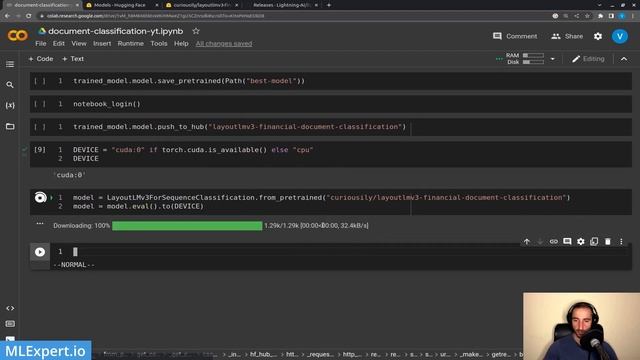Bookmark this page star icon
The height and width of the screenshot is (360, 640).
coord(587,16)
